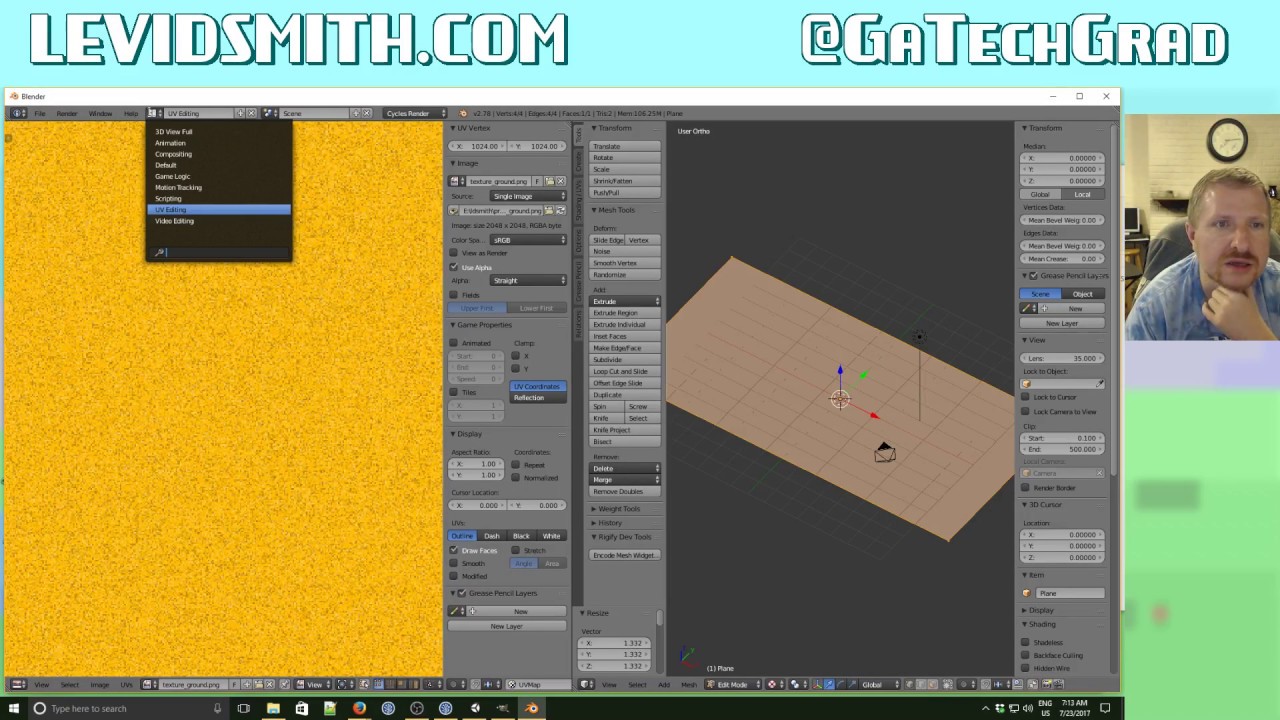
Task: Reload image icon next to file path
Action: (560, 211)
